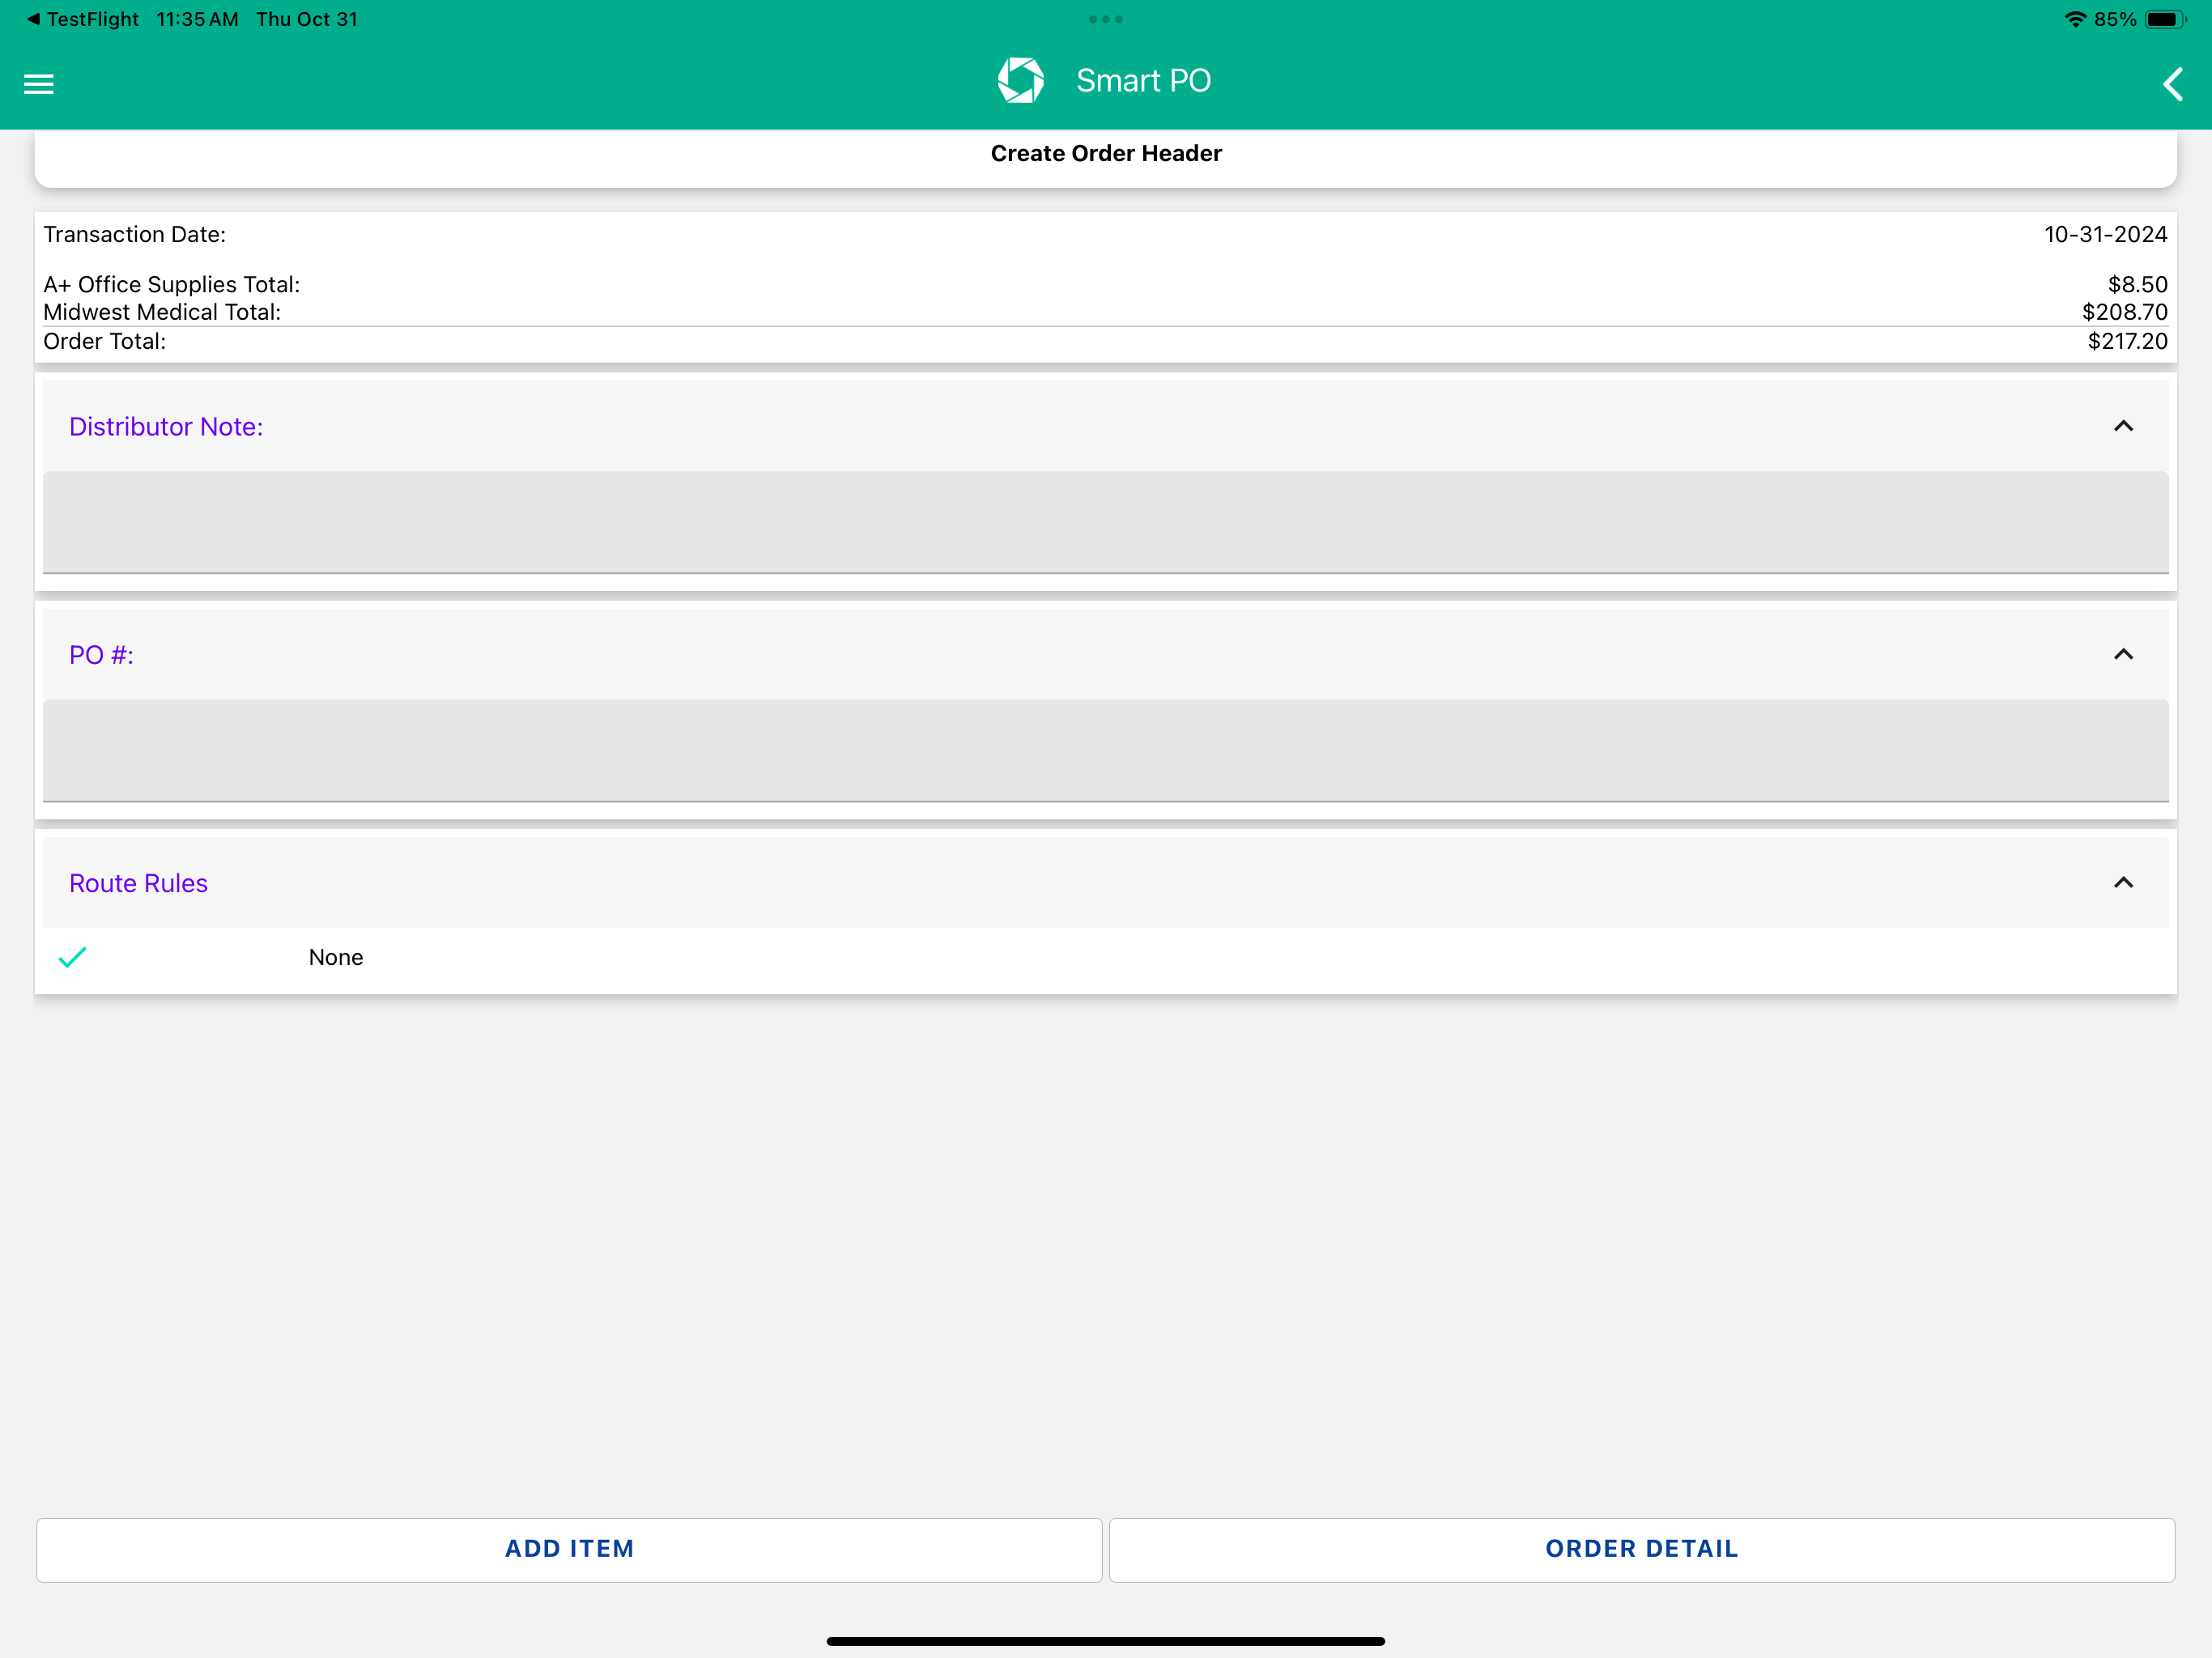Tap the battery status icon
Viewport: 2212px width, 1658px height.
point(2165,19)
